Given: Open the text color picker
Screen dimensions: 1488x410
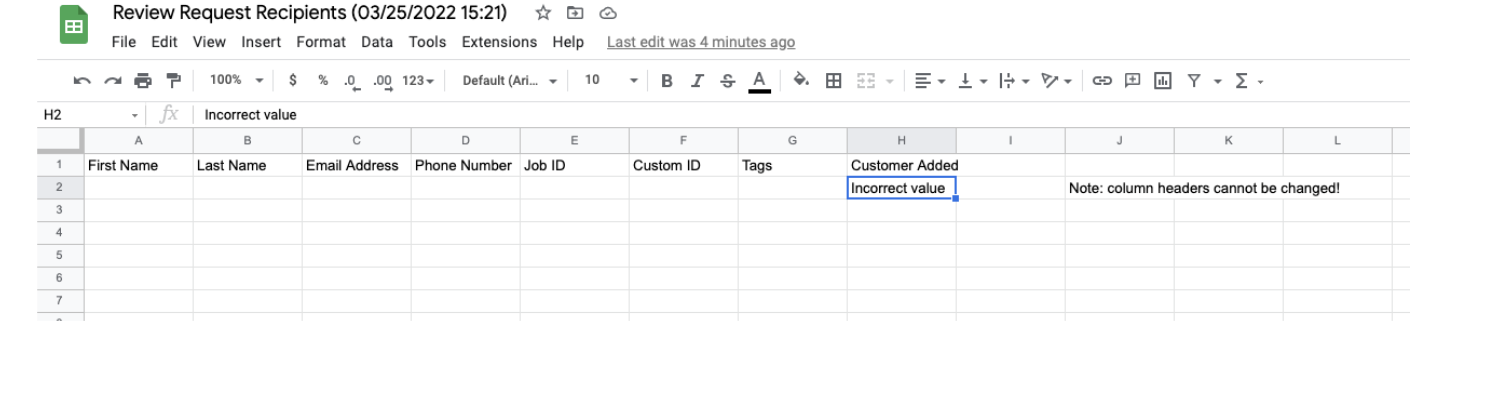Looking at the screenshot, I should (760, 81).
